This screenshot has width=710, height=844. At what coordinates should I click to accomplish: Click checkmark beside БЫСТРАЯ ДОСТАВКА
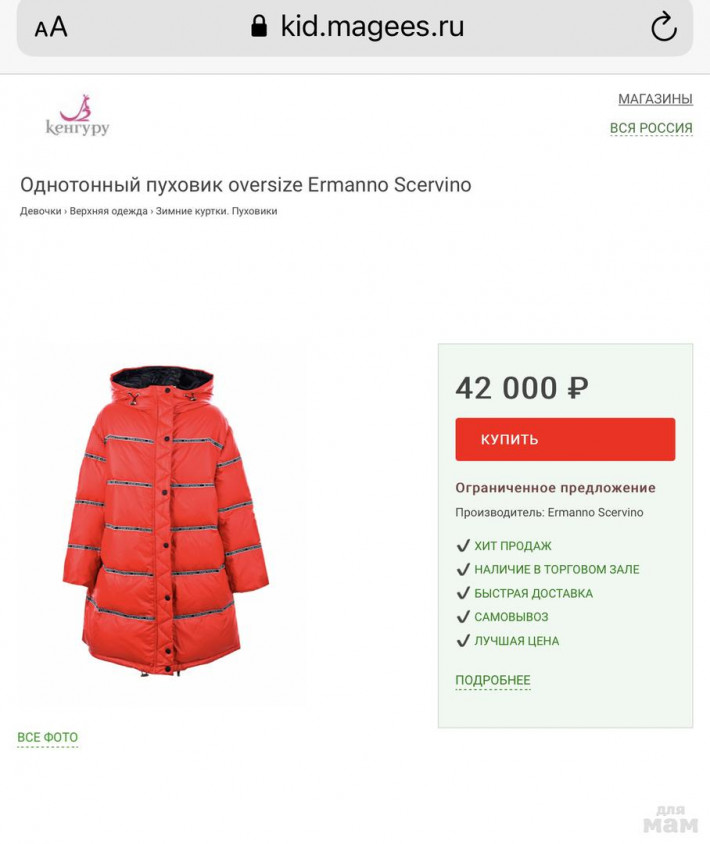tap(463, 593)
